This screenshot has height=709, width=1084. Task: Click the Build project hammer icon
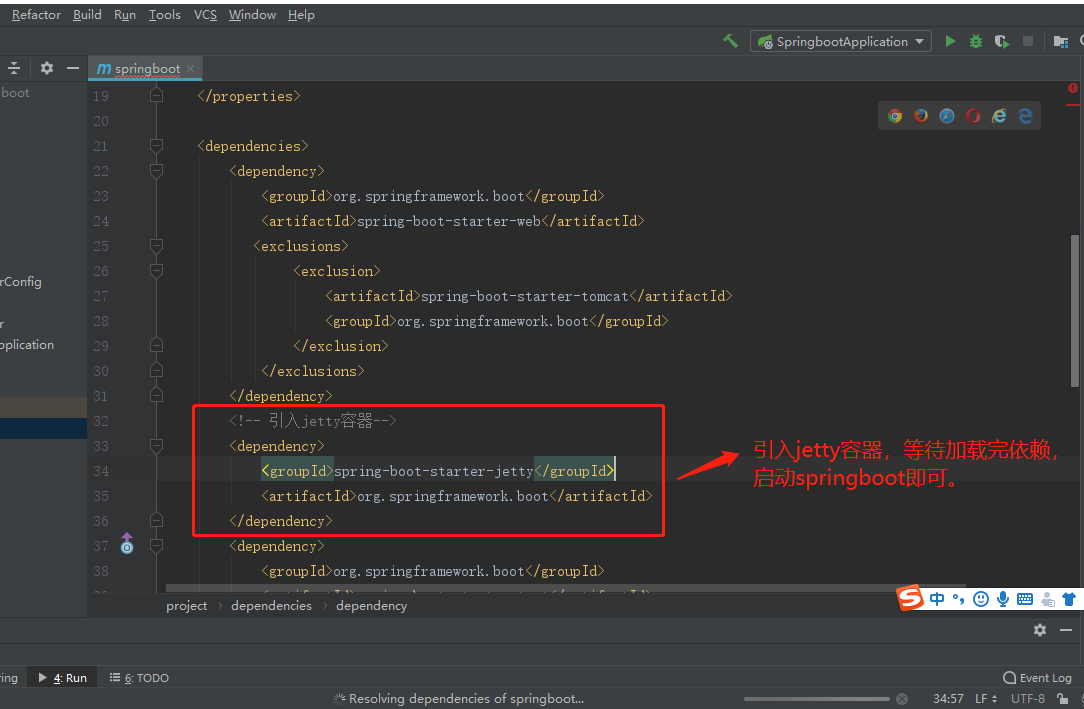(730, 41)
